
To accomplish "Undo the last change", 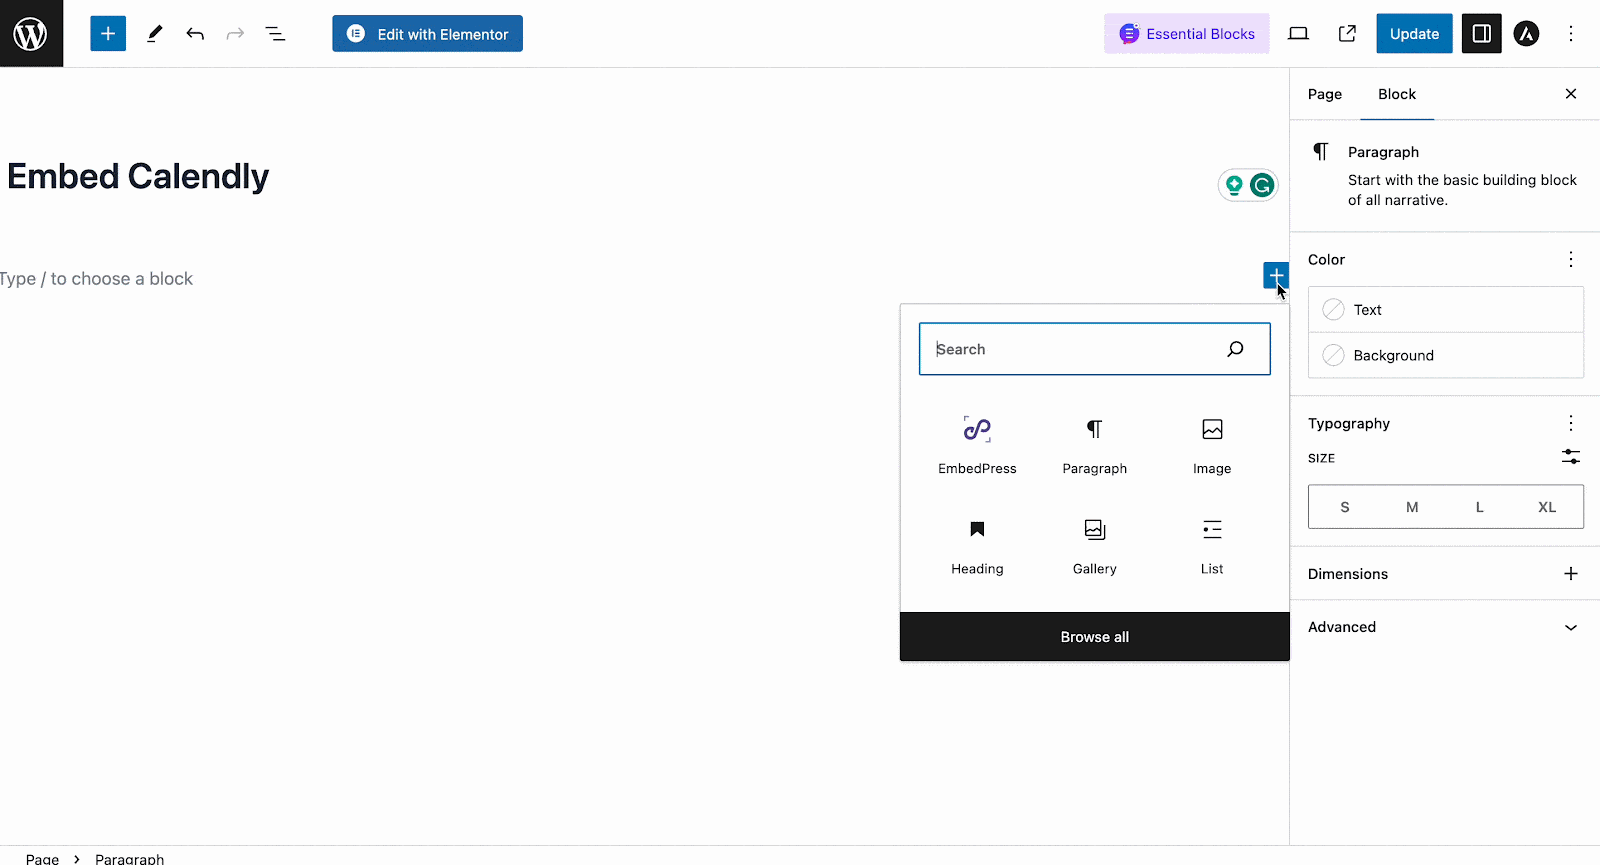I will (195, 33).
